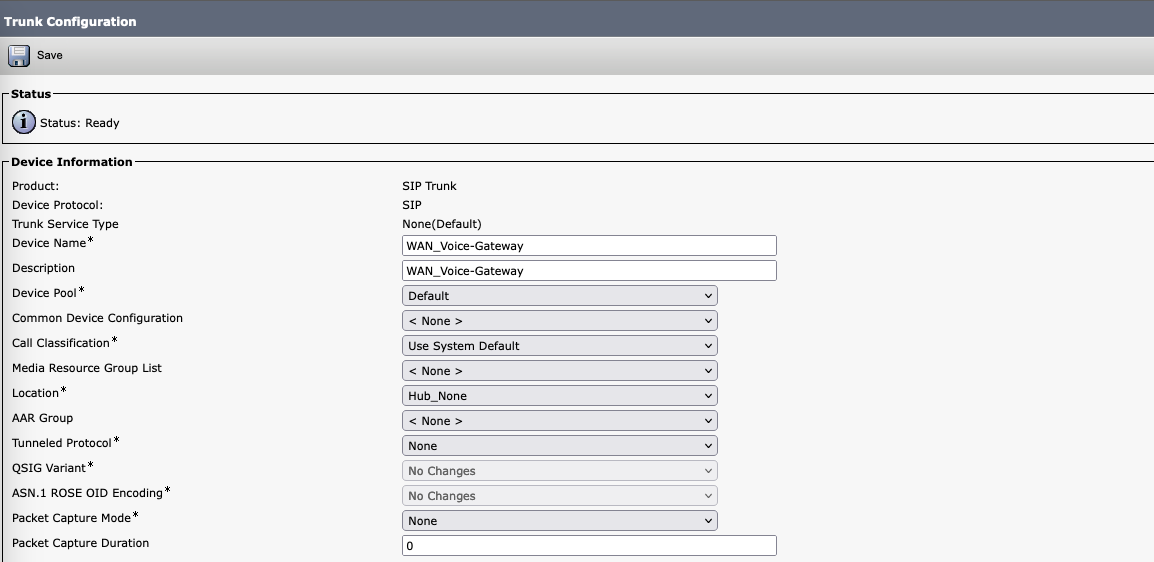Click the SIP Trunk product value
This screenshot has height=562, width=1154.
point(429,186)
